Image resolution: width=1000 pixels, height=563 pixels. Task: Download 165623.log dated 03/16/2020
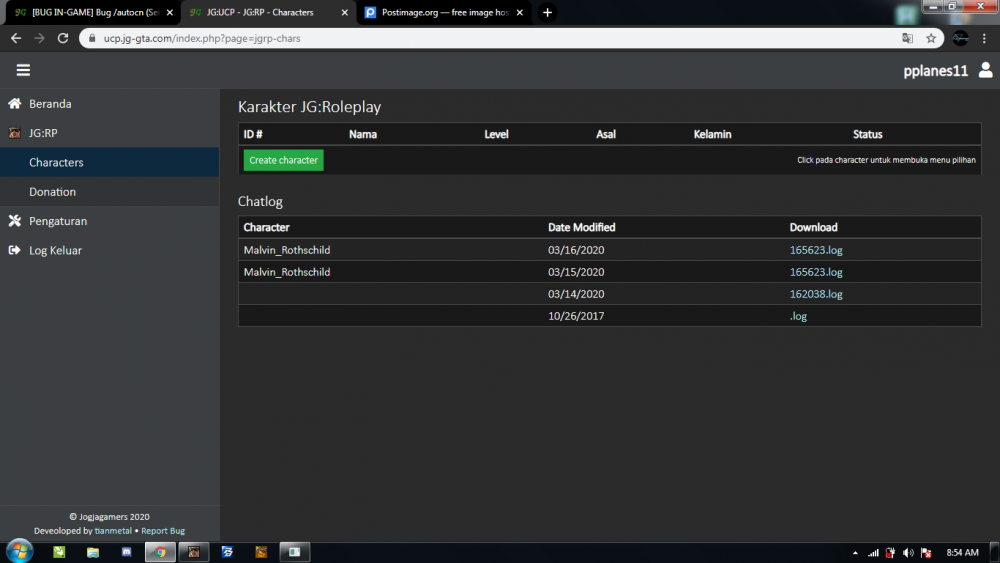(x=816, y=250)
